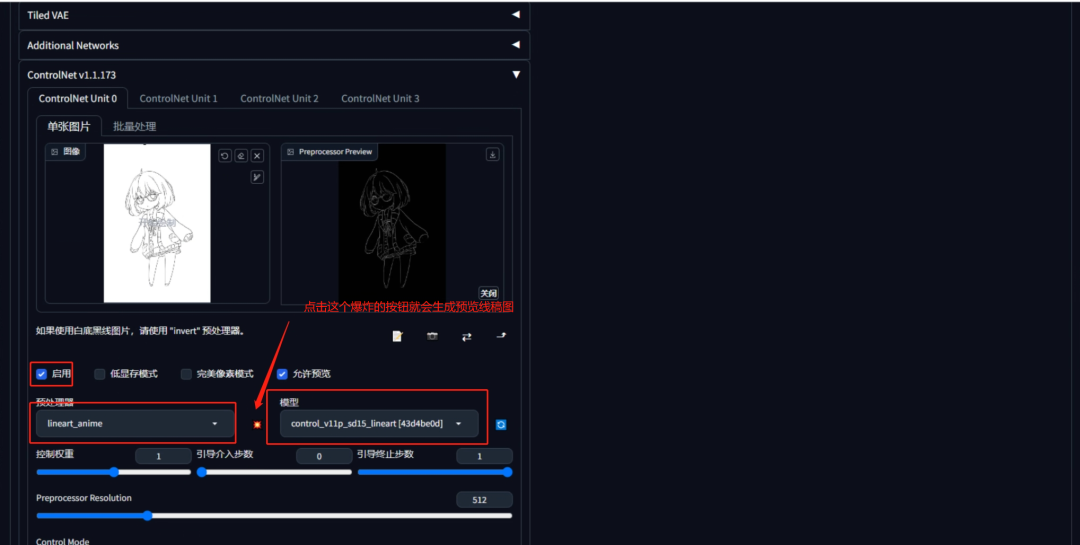
Task: Click the eraser icon on the input image
Action: click(241, 156)
